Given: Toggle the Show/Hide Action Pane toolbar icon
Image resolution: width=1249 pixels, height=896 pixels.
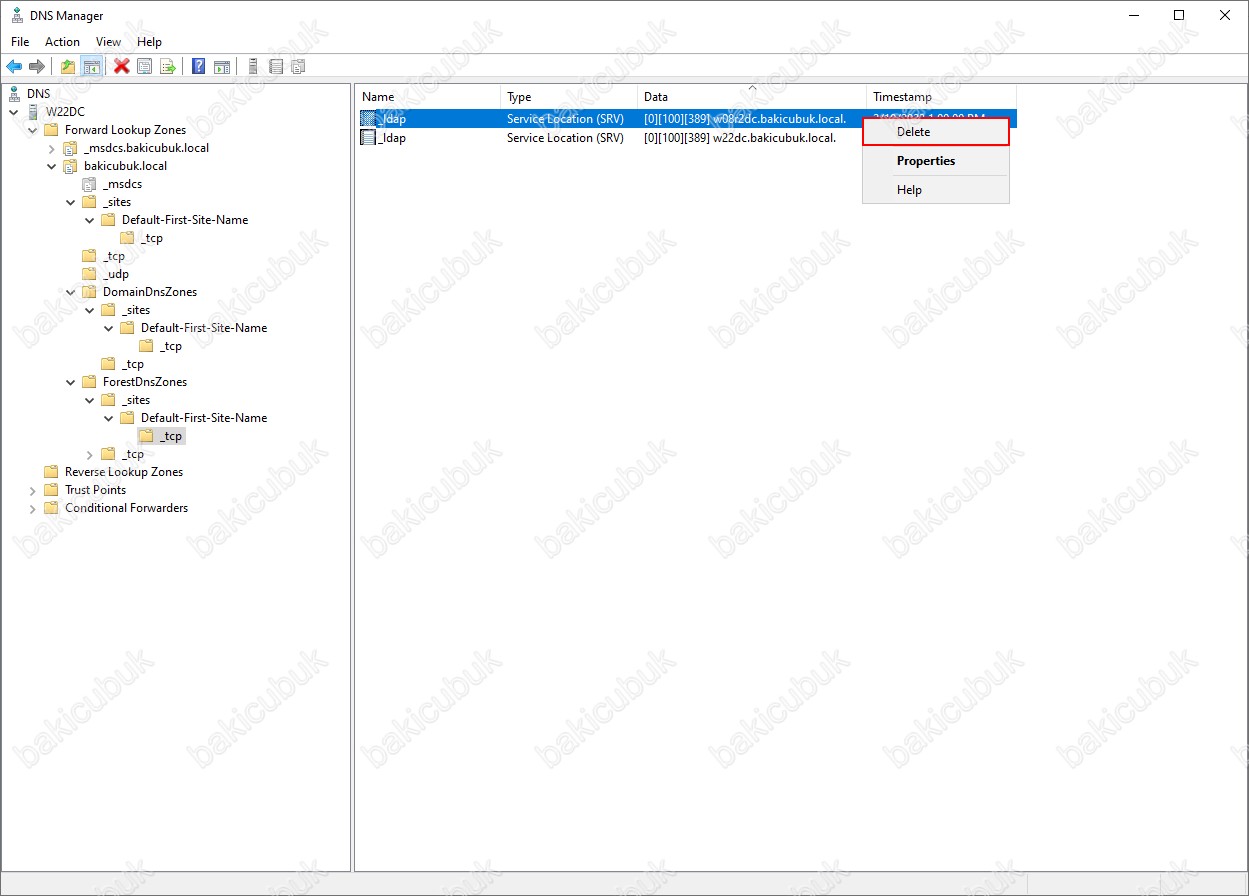Looking at the screenshot, I should tap(222, 67).
